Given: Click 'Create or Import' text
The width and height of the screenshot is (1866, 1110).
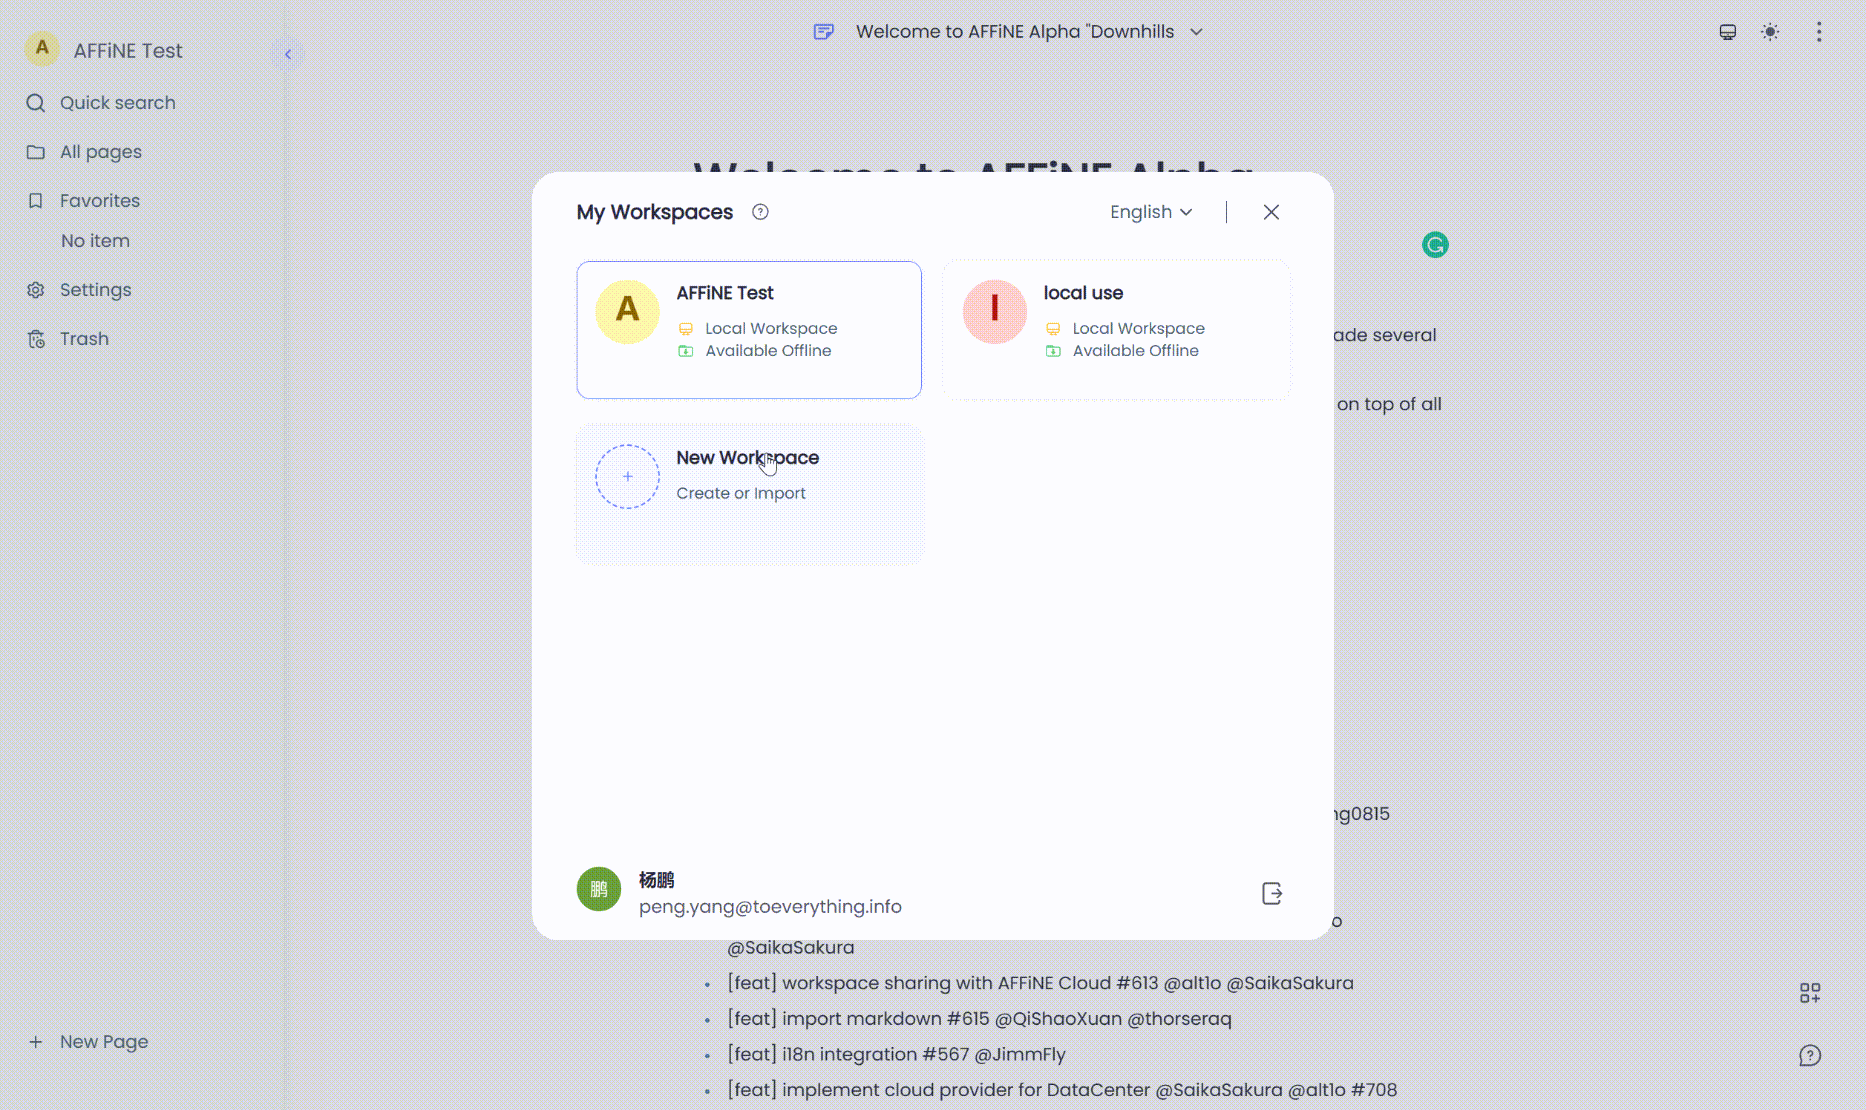Looking at the screenshot, I should pyautogui.click(x=741, y=493).
